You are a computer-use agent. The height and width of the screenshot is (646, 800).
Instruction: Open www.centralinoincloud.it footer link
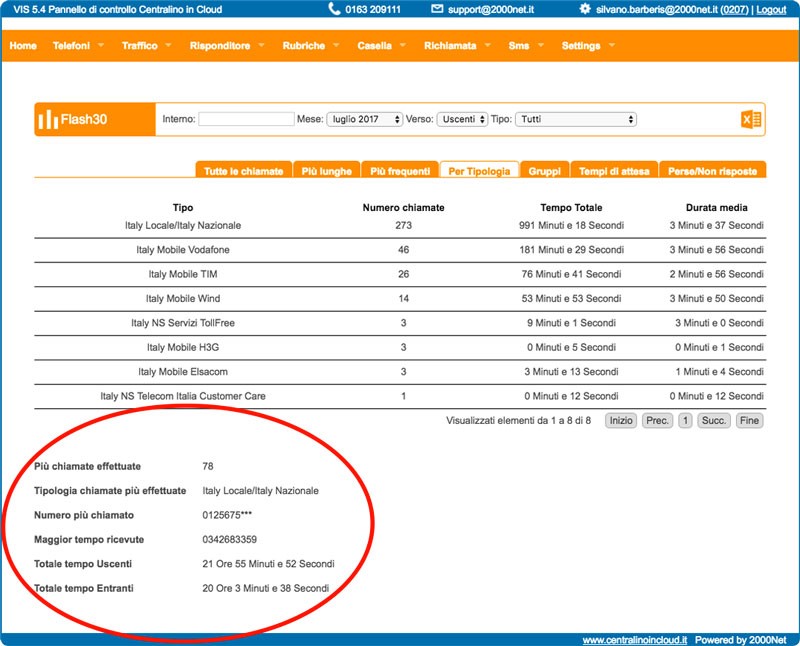(x=635, y=639)
